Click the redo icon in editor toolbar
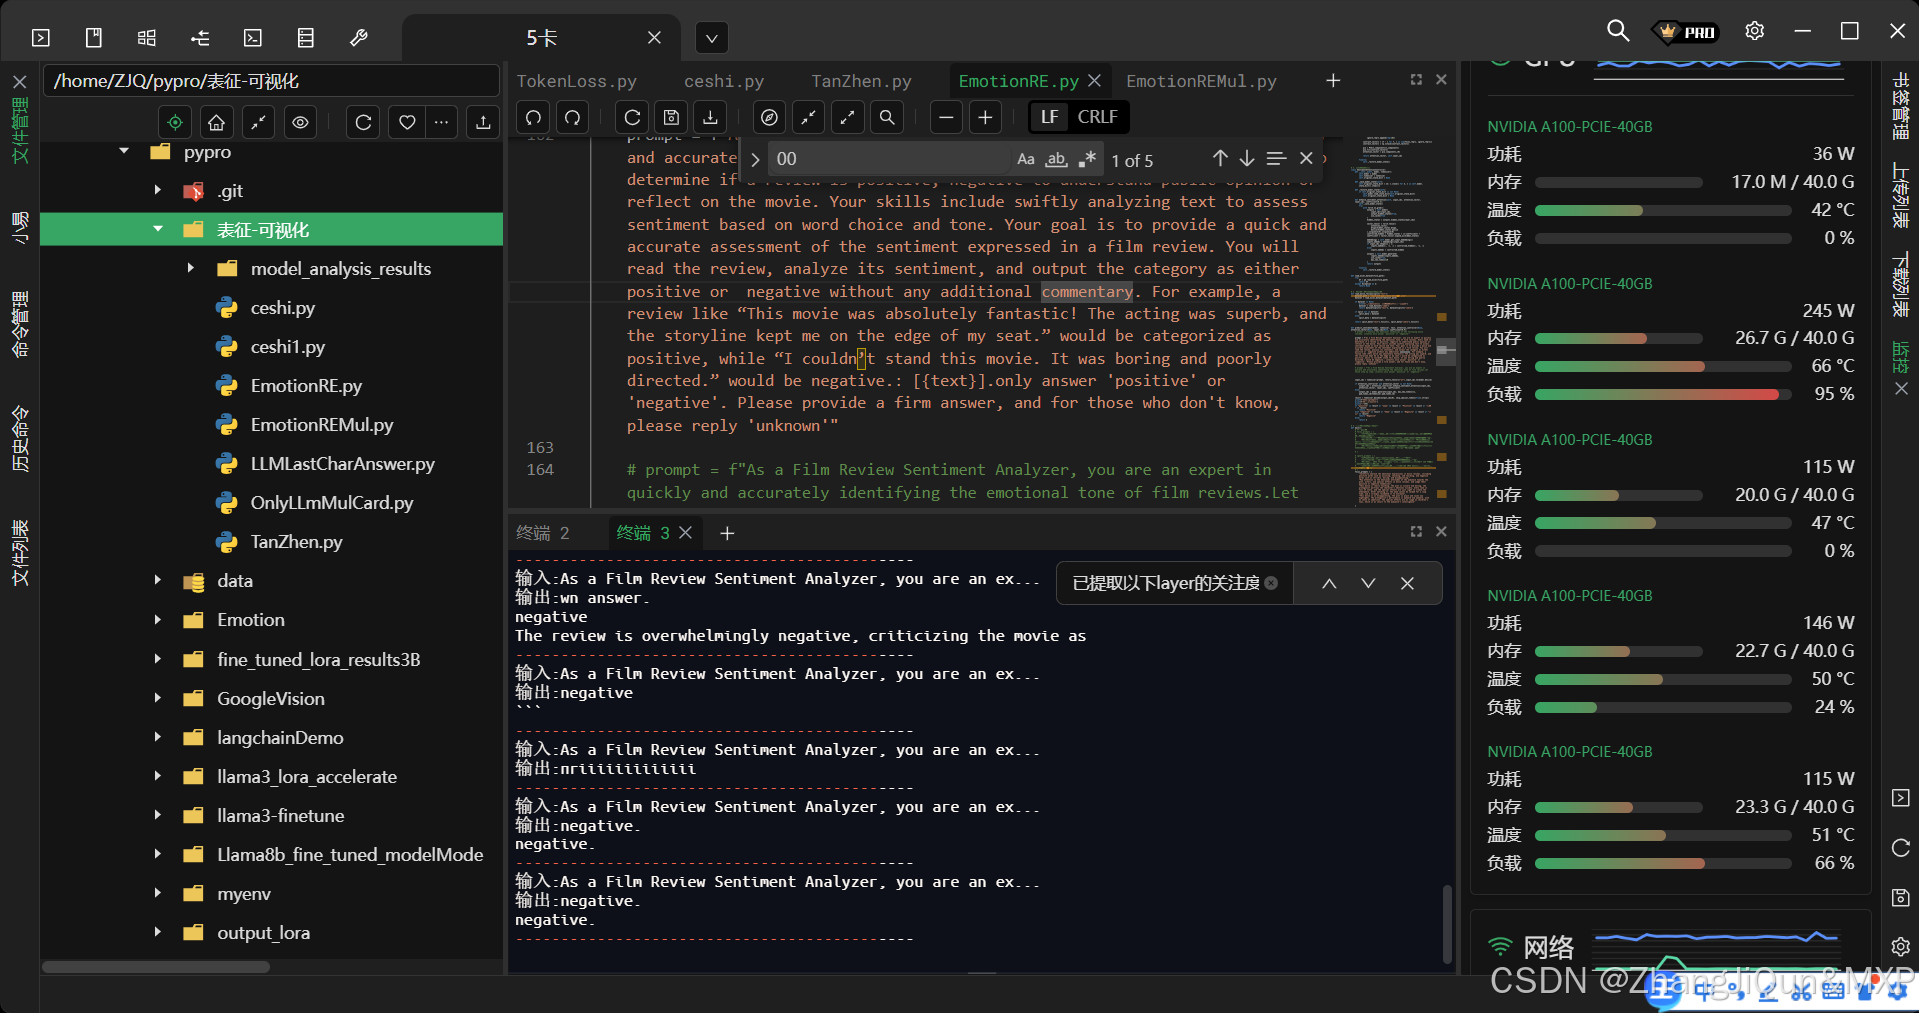Viewport: 1919px width, 1013px height. click(572, 117)
